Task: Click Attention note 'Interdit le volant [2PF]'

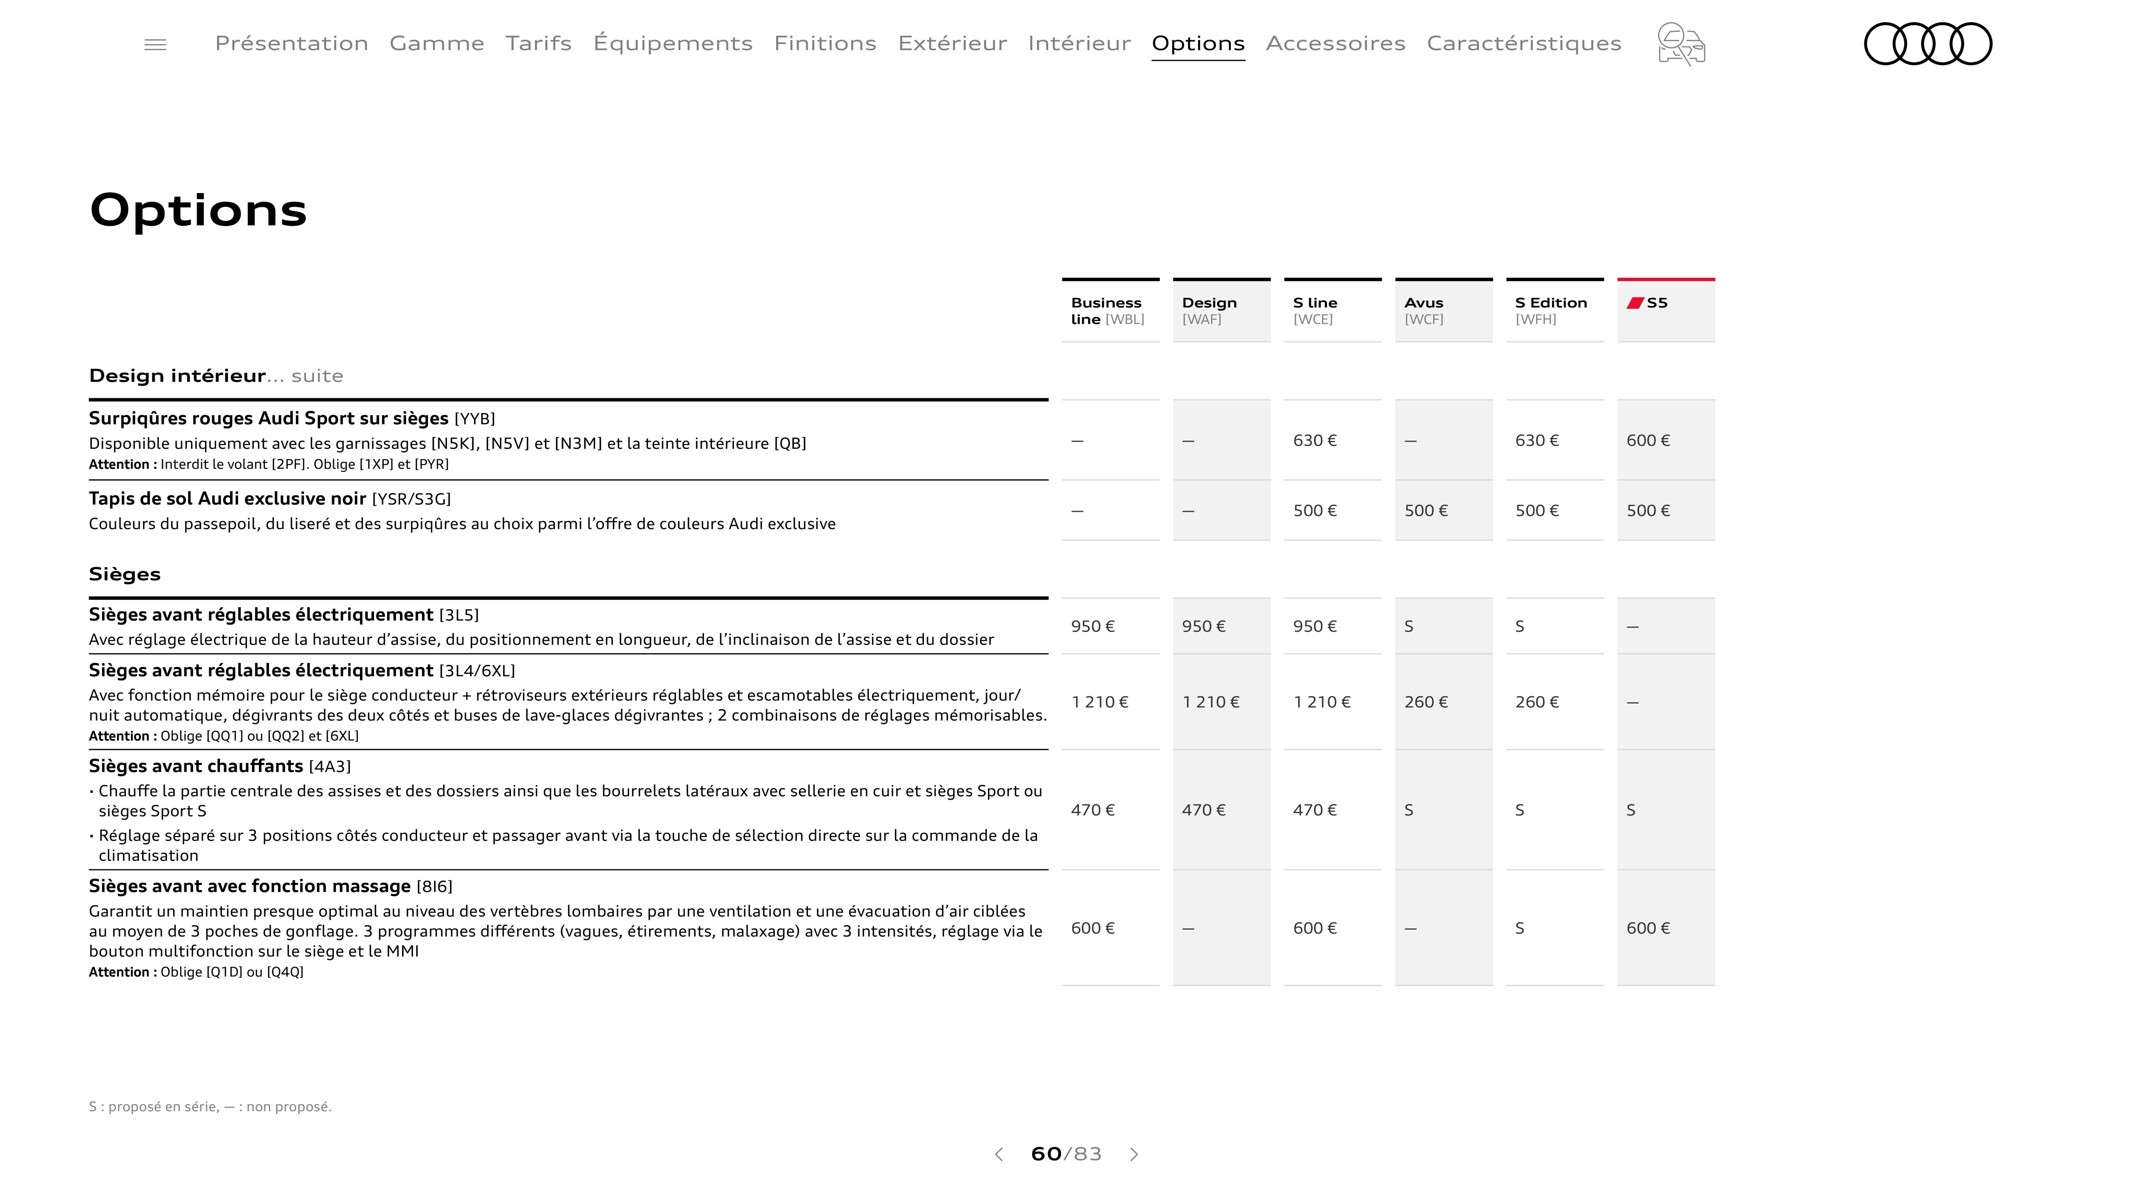Action: click(269, 464)
